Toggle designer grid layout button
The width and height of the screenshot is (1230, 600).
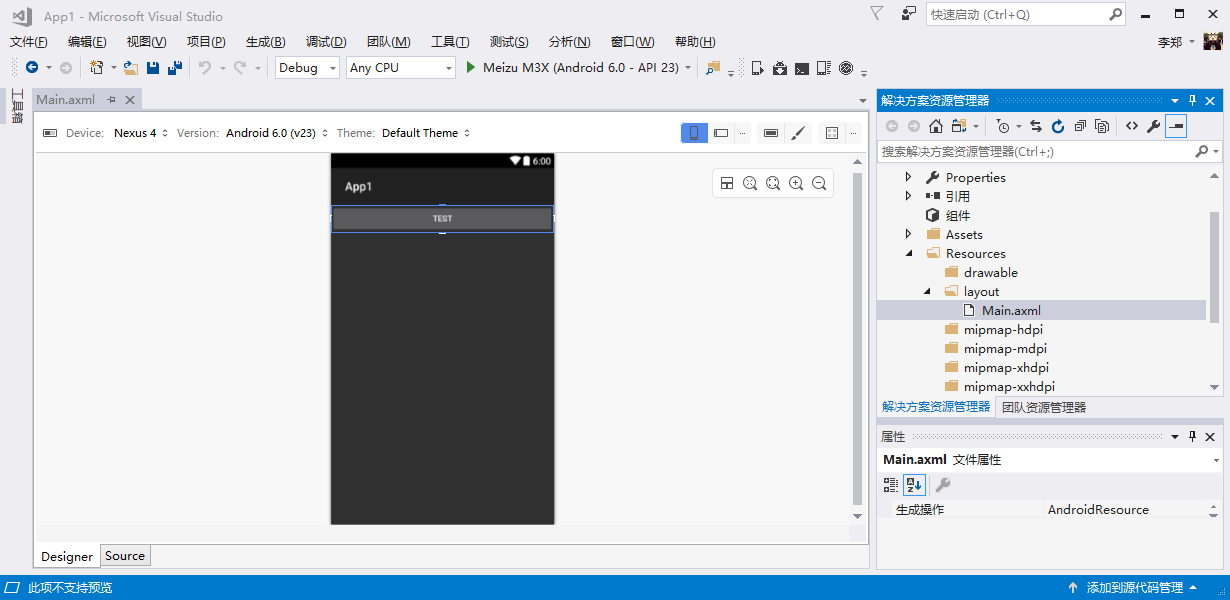click(832, 133)
